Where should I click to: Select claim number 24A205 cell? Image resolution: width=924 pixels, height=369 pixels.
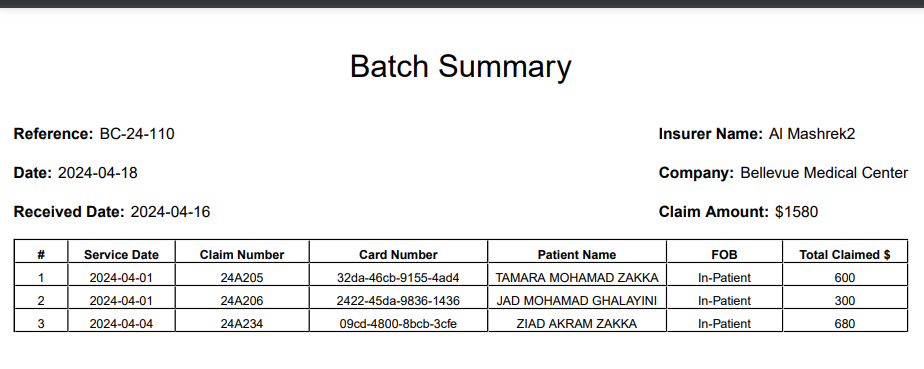click(242, 278)
